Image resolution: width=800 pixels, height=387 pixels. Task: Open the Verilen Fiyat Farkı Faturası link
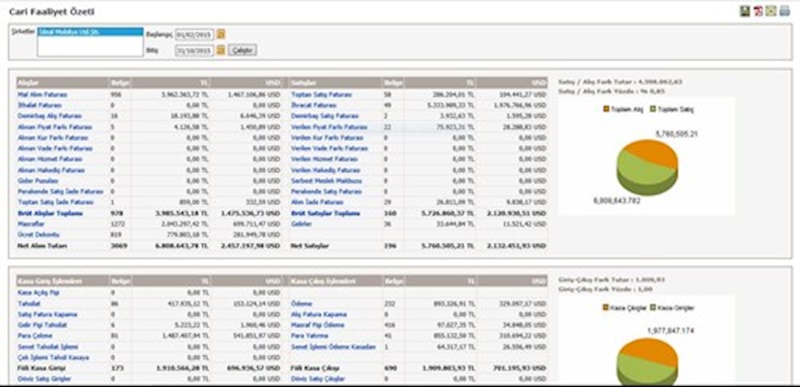[x=329, y=127]
